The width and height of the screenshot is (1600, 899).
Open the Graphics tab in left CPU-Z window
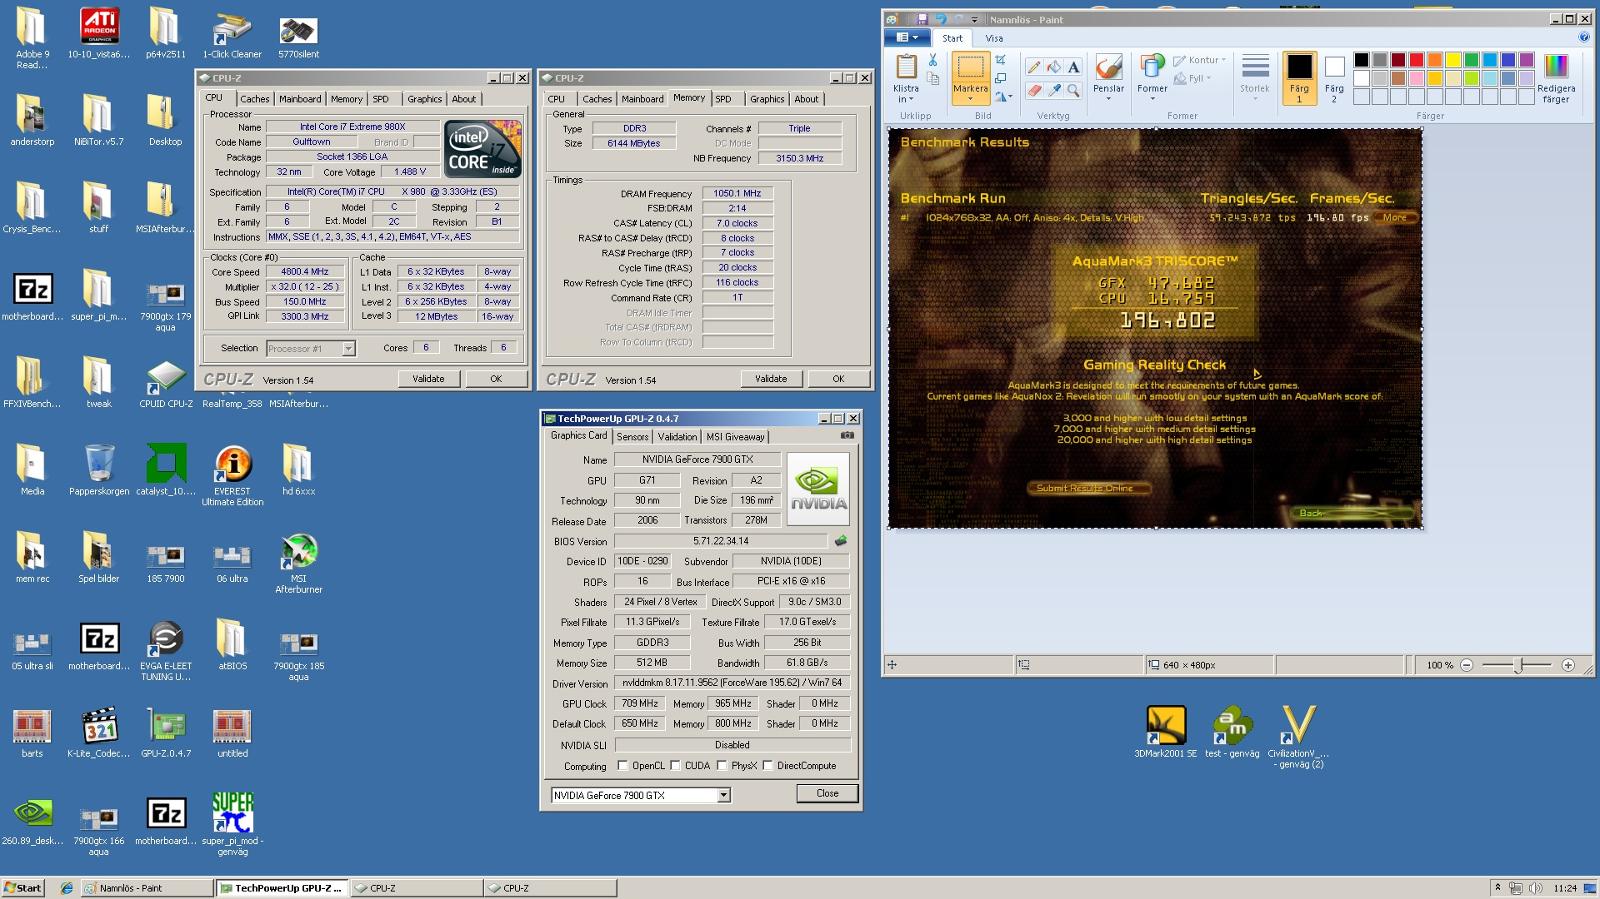[425, 99]
